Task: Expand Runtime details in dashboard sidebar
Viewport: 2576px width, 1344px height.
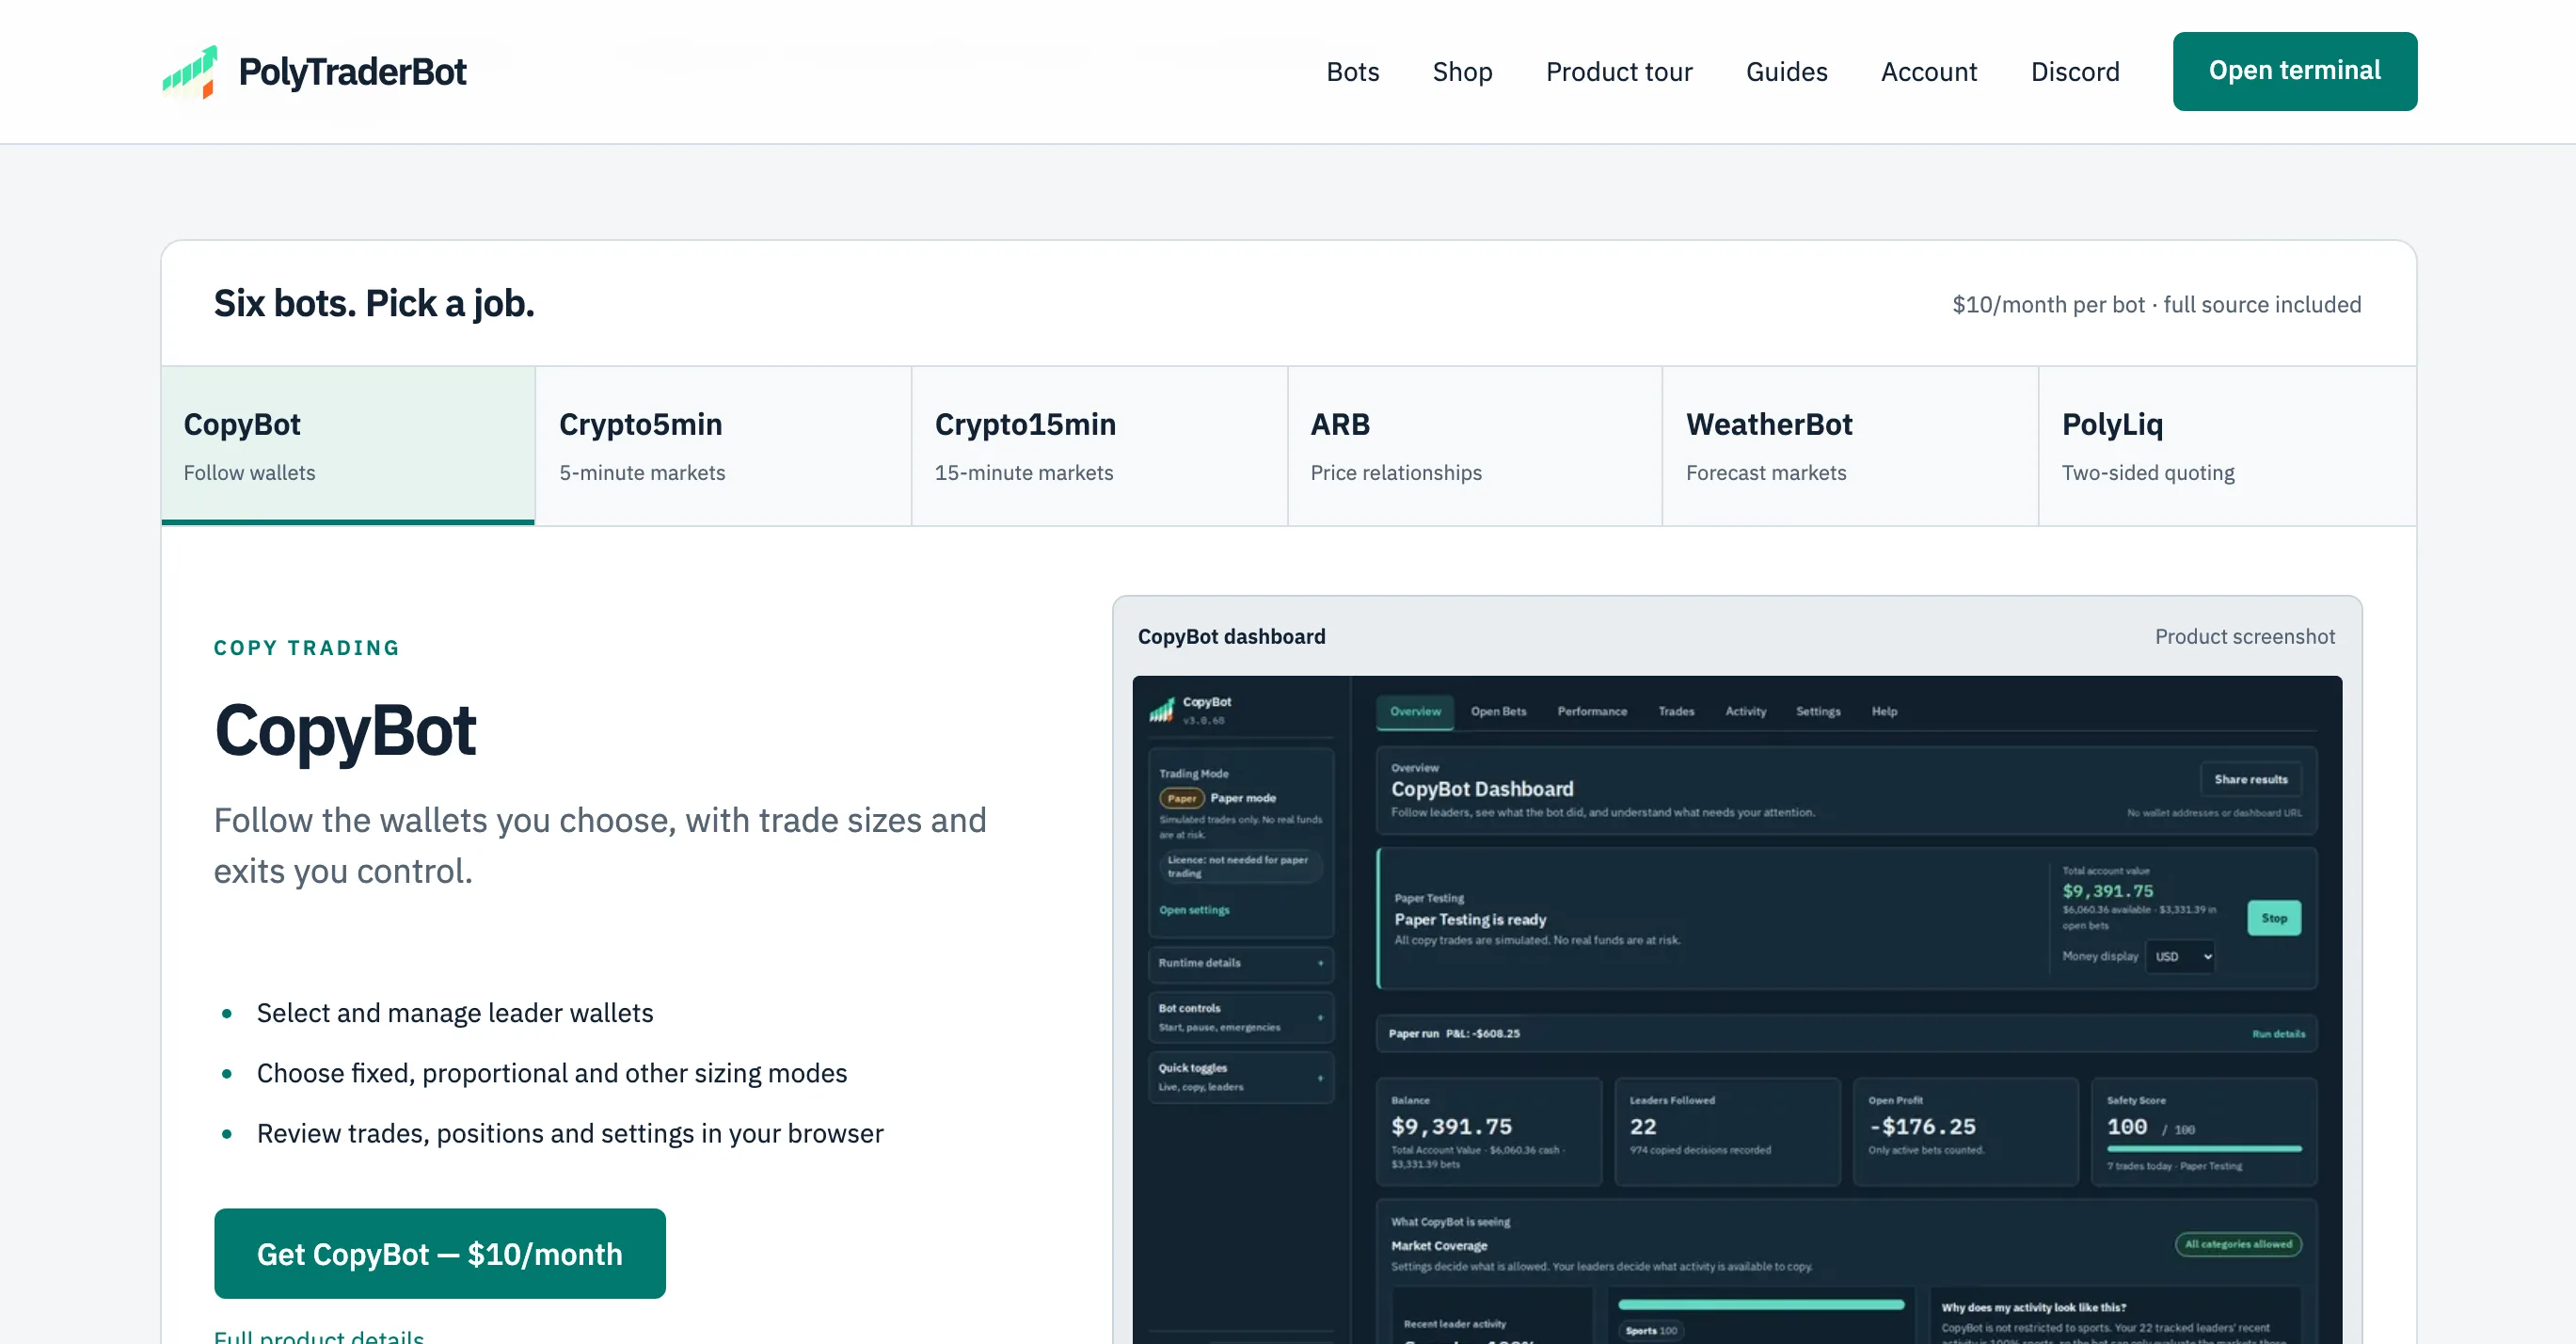Action: [1241, 963]
